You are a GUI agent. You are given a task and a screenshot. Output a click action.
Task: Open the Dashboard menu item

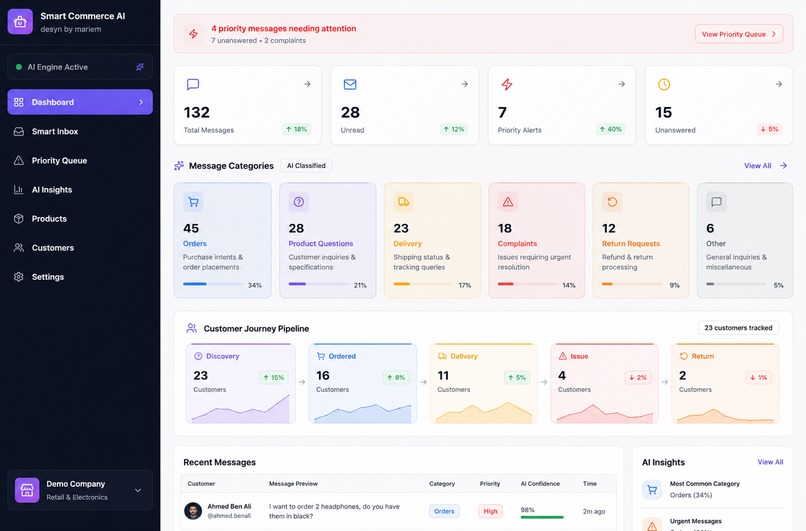pos(80,102)
